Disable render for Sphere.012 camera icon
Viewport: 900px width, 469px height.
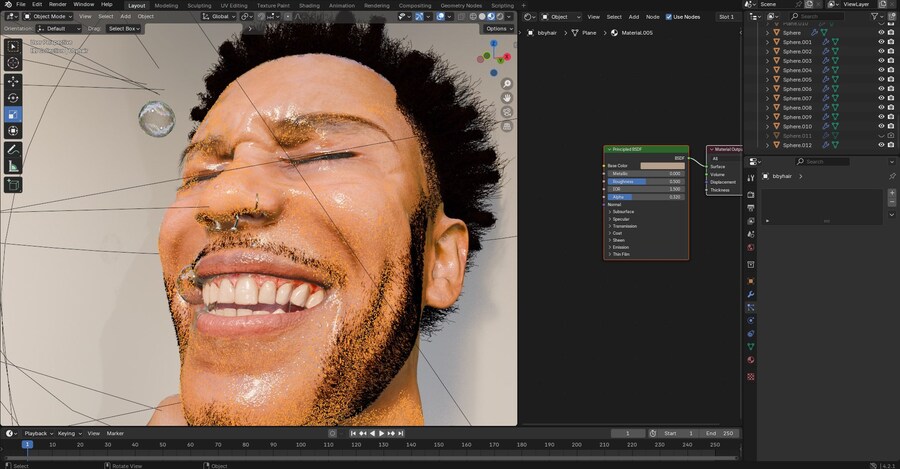[891, 145]
